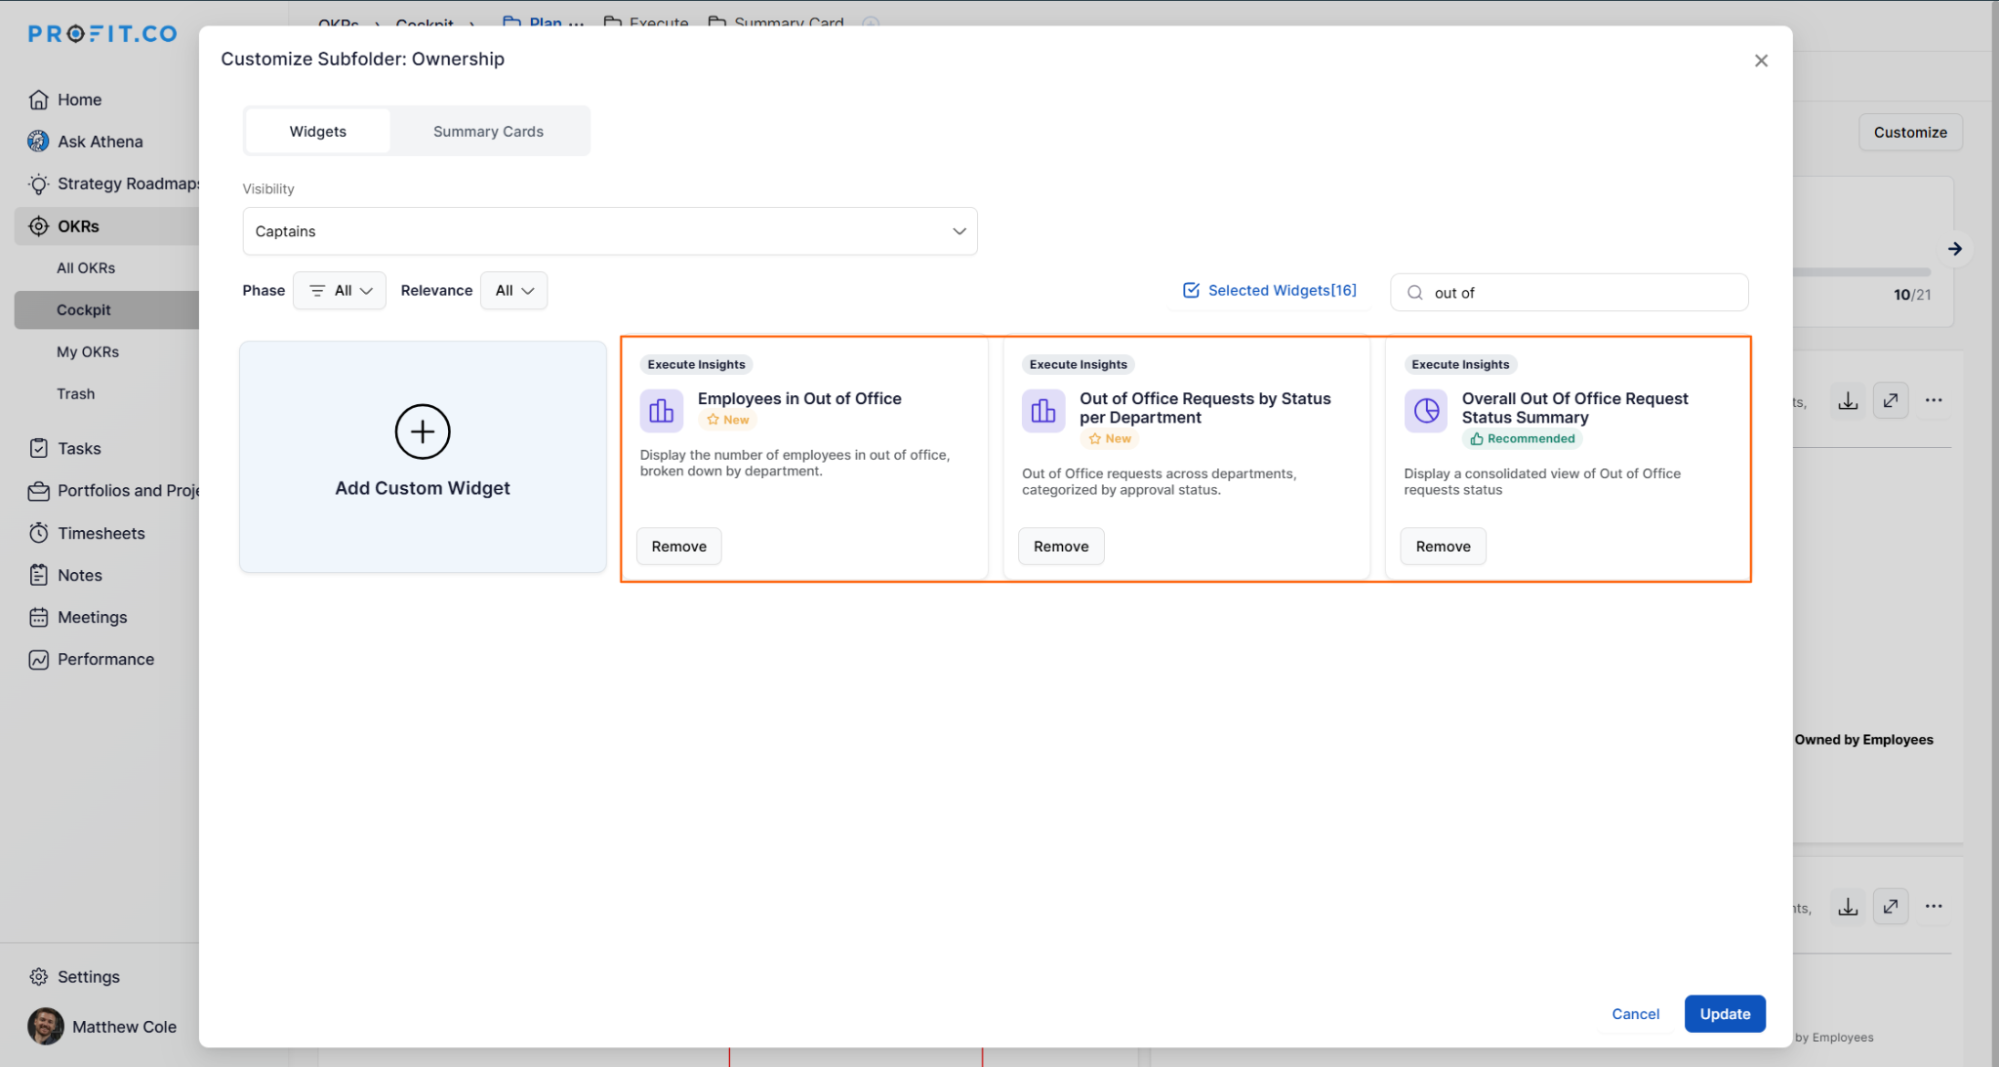This screenshot has width=1999, height=1067.
Task: Open Ask Athena from the sidebar
Action: 99,141
